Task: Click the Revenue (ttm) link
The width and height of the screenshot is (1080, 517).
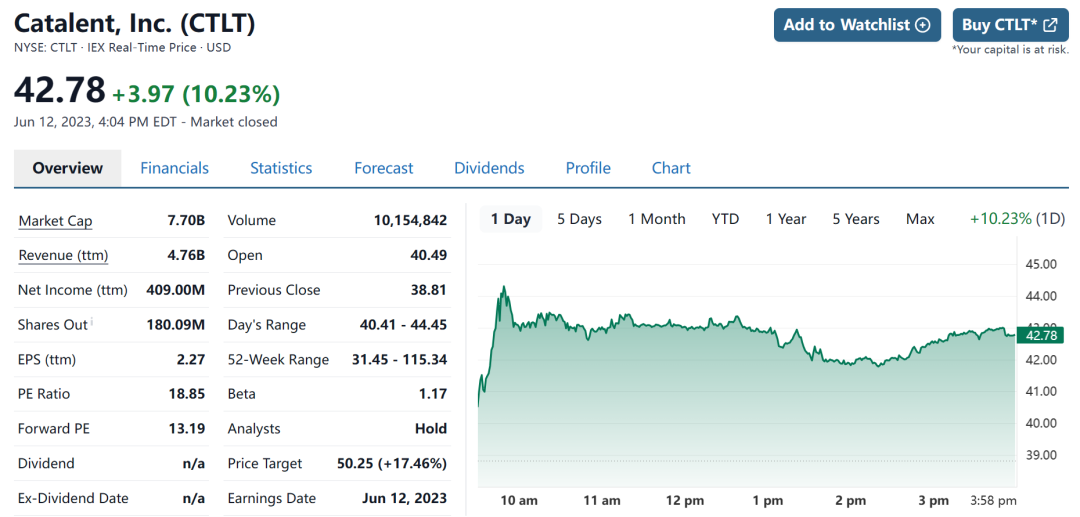Action: pyautogui.click(x=63, y=256)
